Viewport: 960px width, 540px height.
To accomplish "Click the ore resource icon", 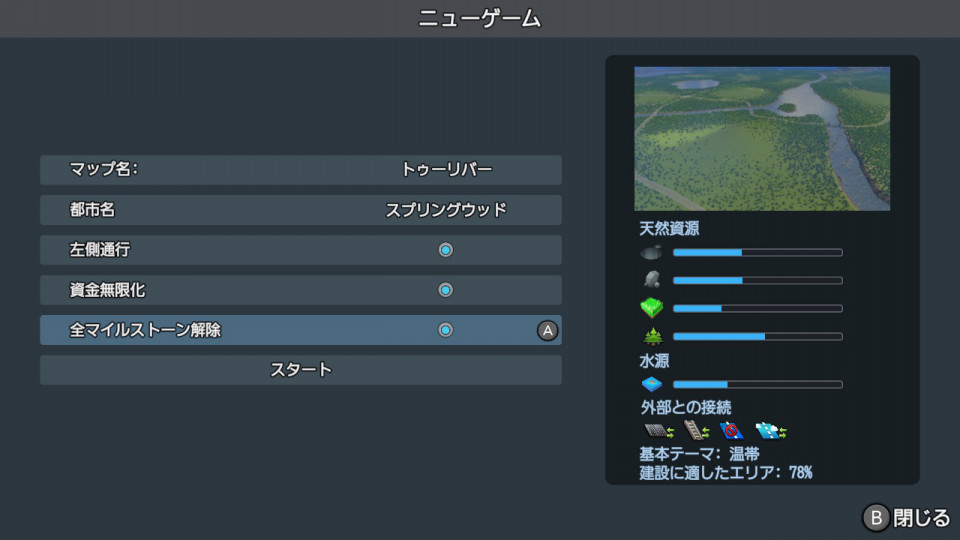I will point(652,280).
